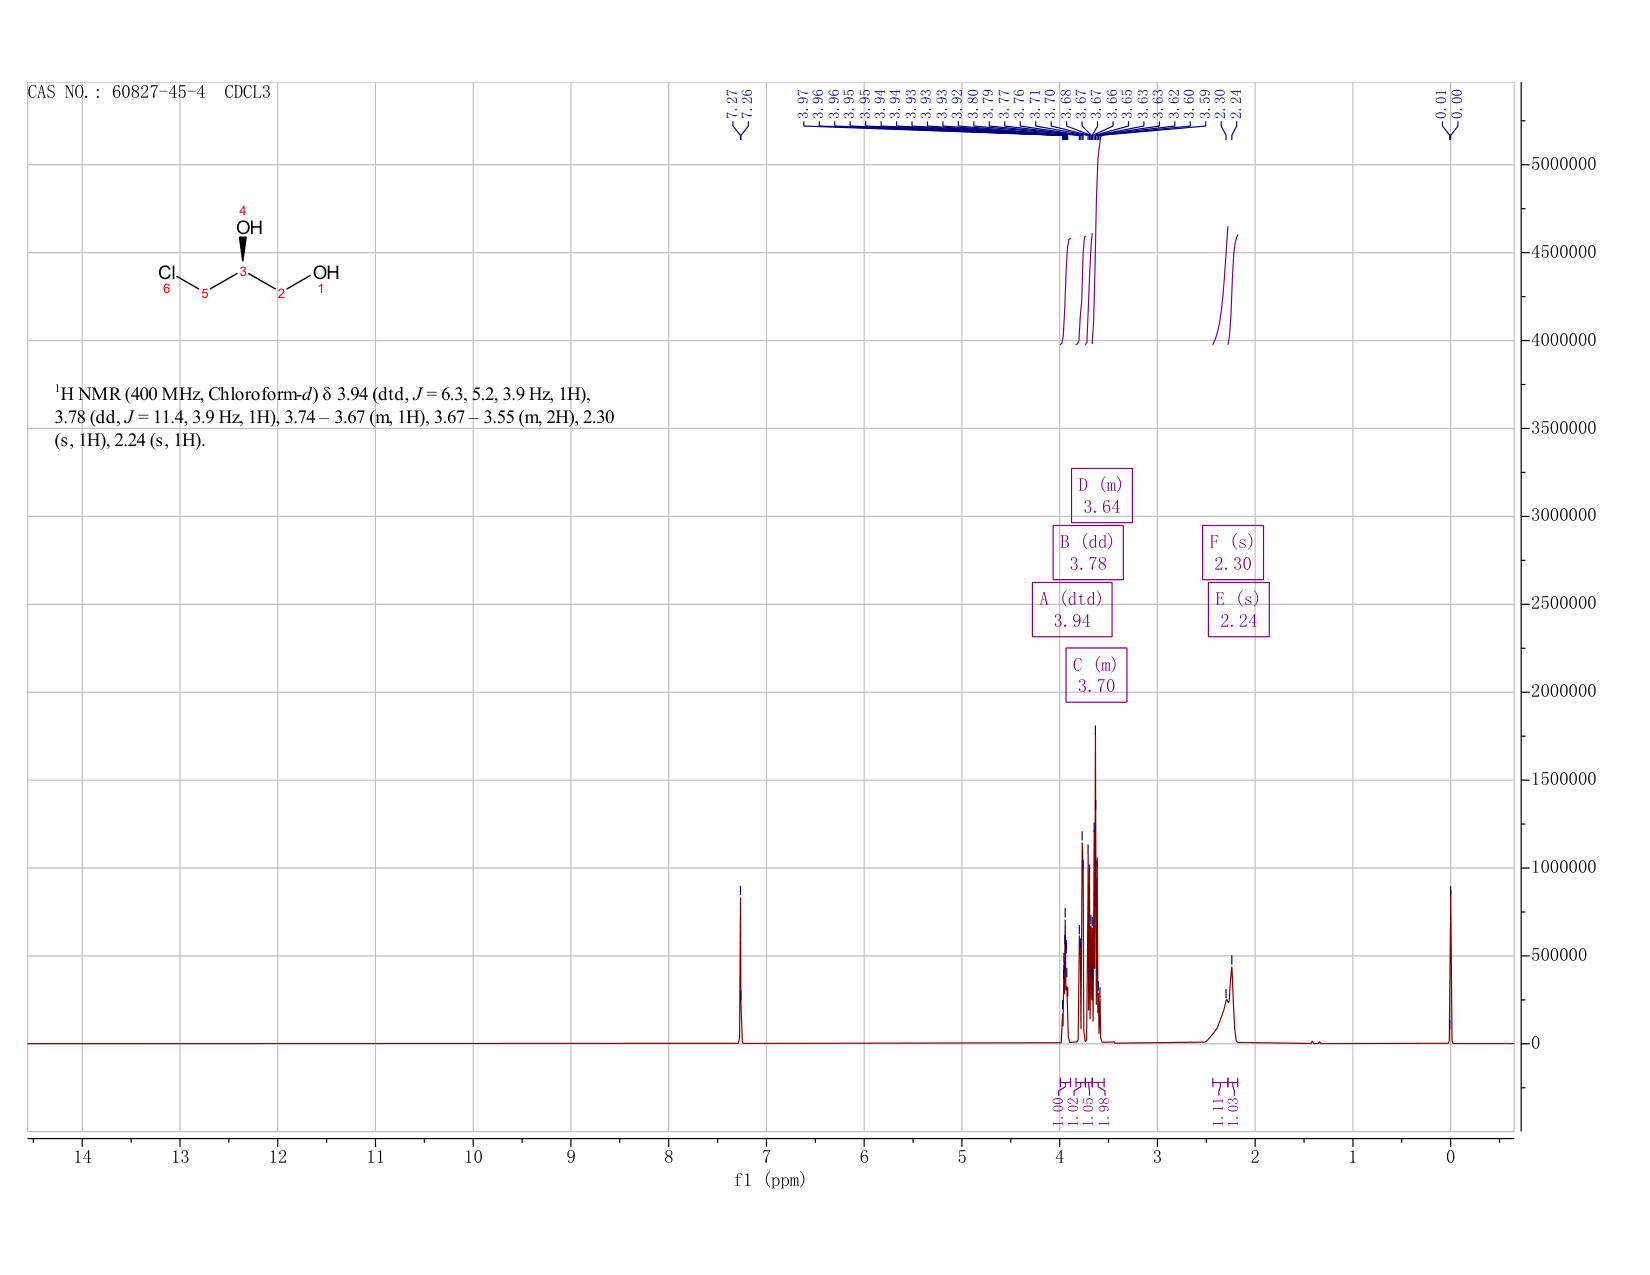This screenshot has height=1275, width=1650.
Task: Click x-axis tick label 13
Action: pos(180,1156)
